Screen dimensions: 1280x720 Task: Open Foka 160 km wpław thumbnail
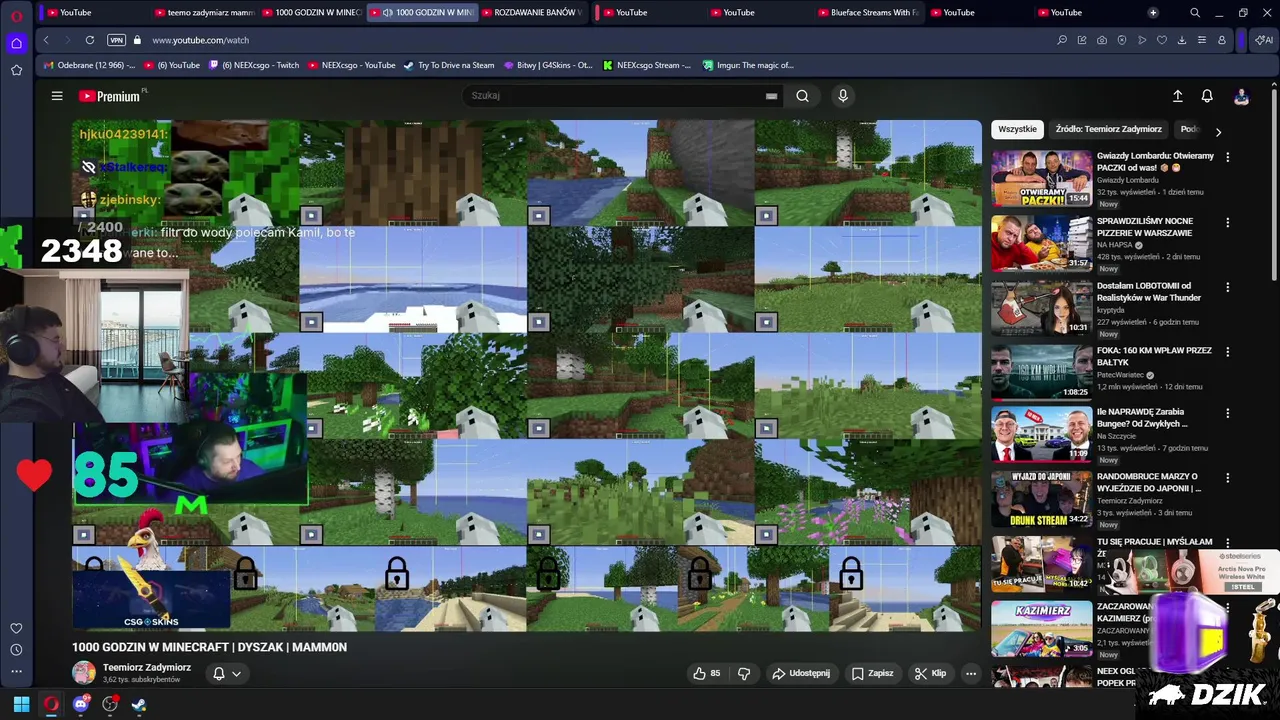1041,372
